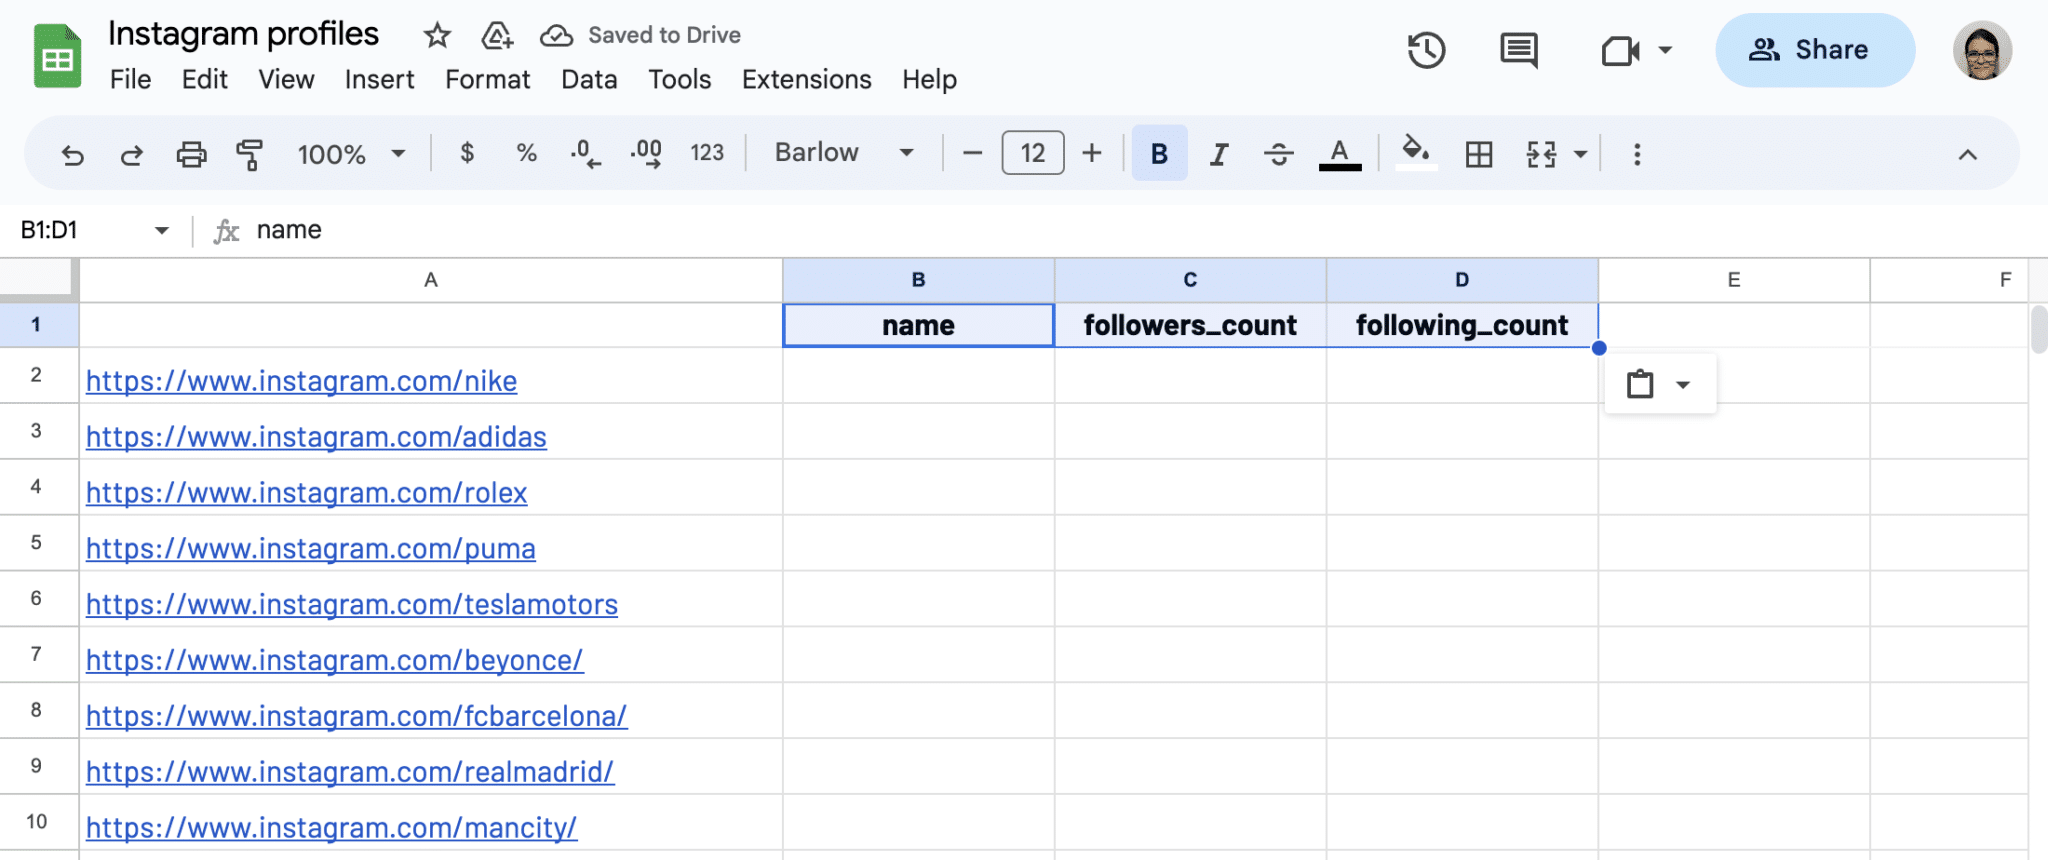Open the borders menu
The image size is (2048, 860).
tap(1479, 154)
